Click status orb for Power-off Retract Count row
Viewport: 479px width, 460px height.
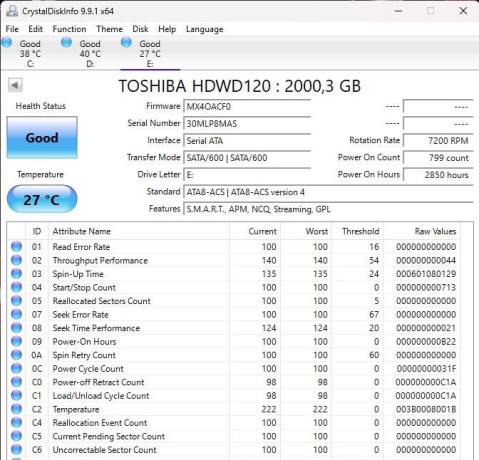pos(16,382)
